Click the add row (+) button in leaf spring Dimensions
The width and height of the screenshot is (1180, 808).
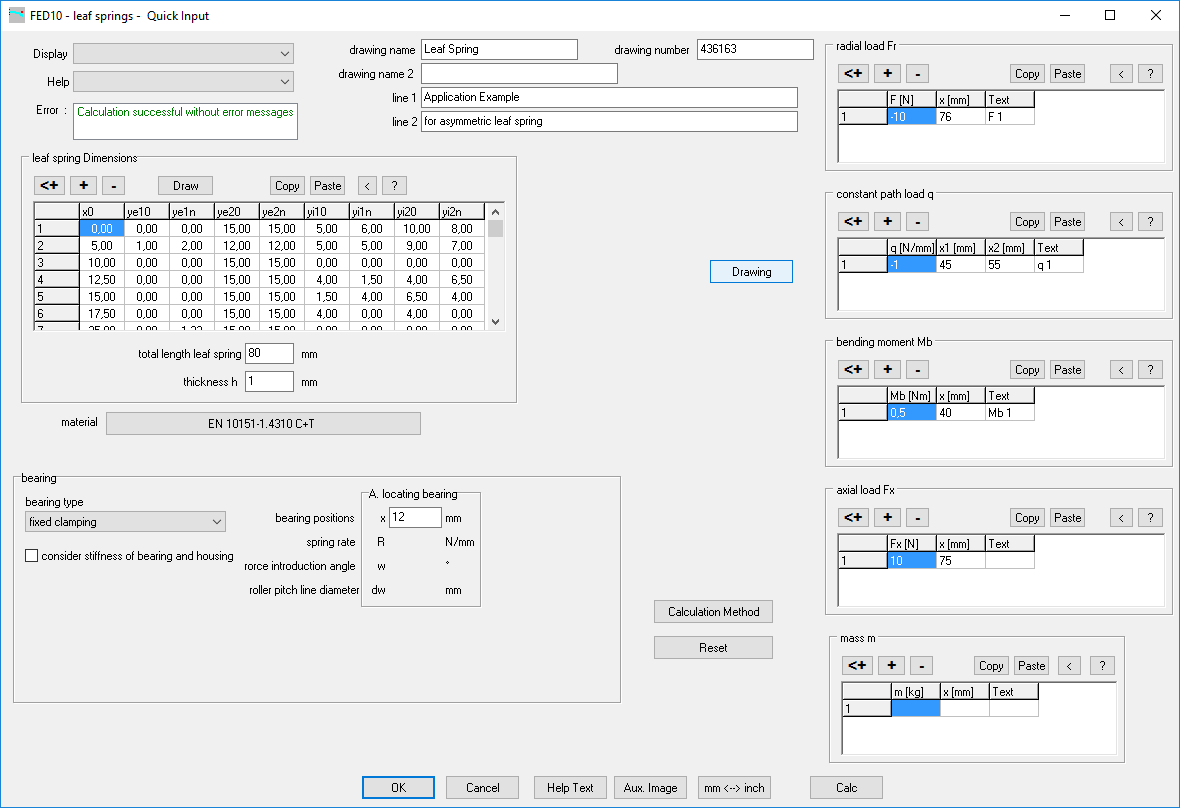(85, 185)
